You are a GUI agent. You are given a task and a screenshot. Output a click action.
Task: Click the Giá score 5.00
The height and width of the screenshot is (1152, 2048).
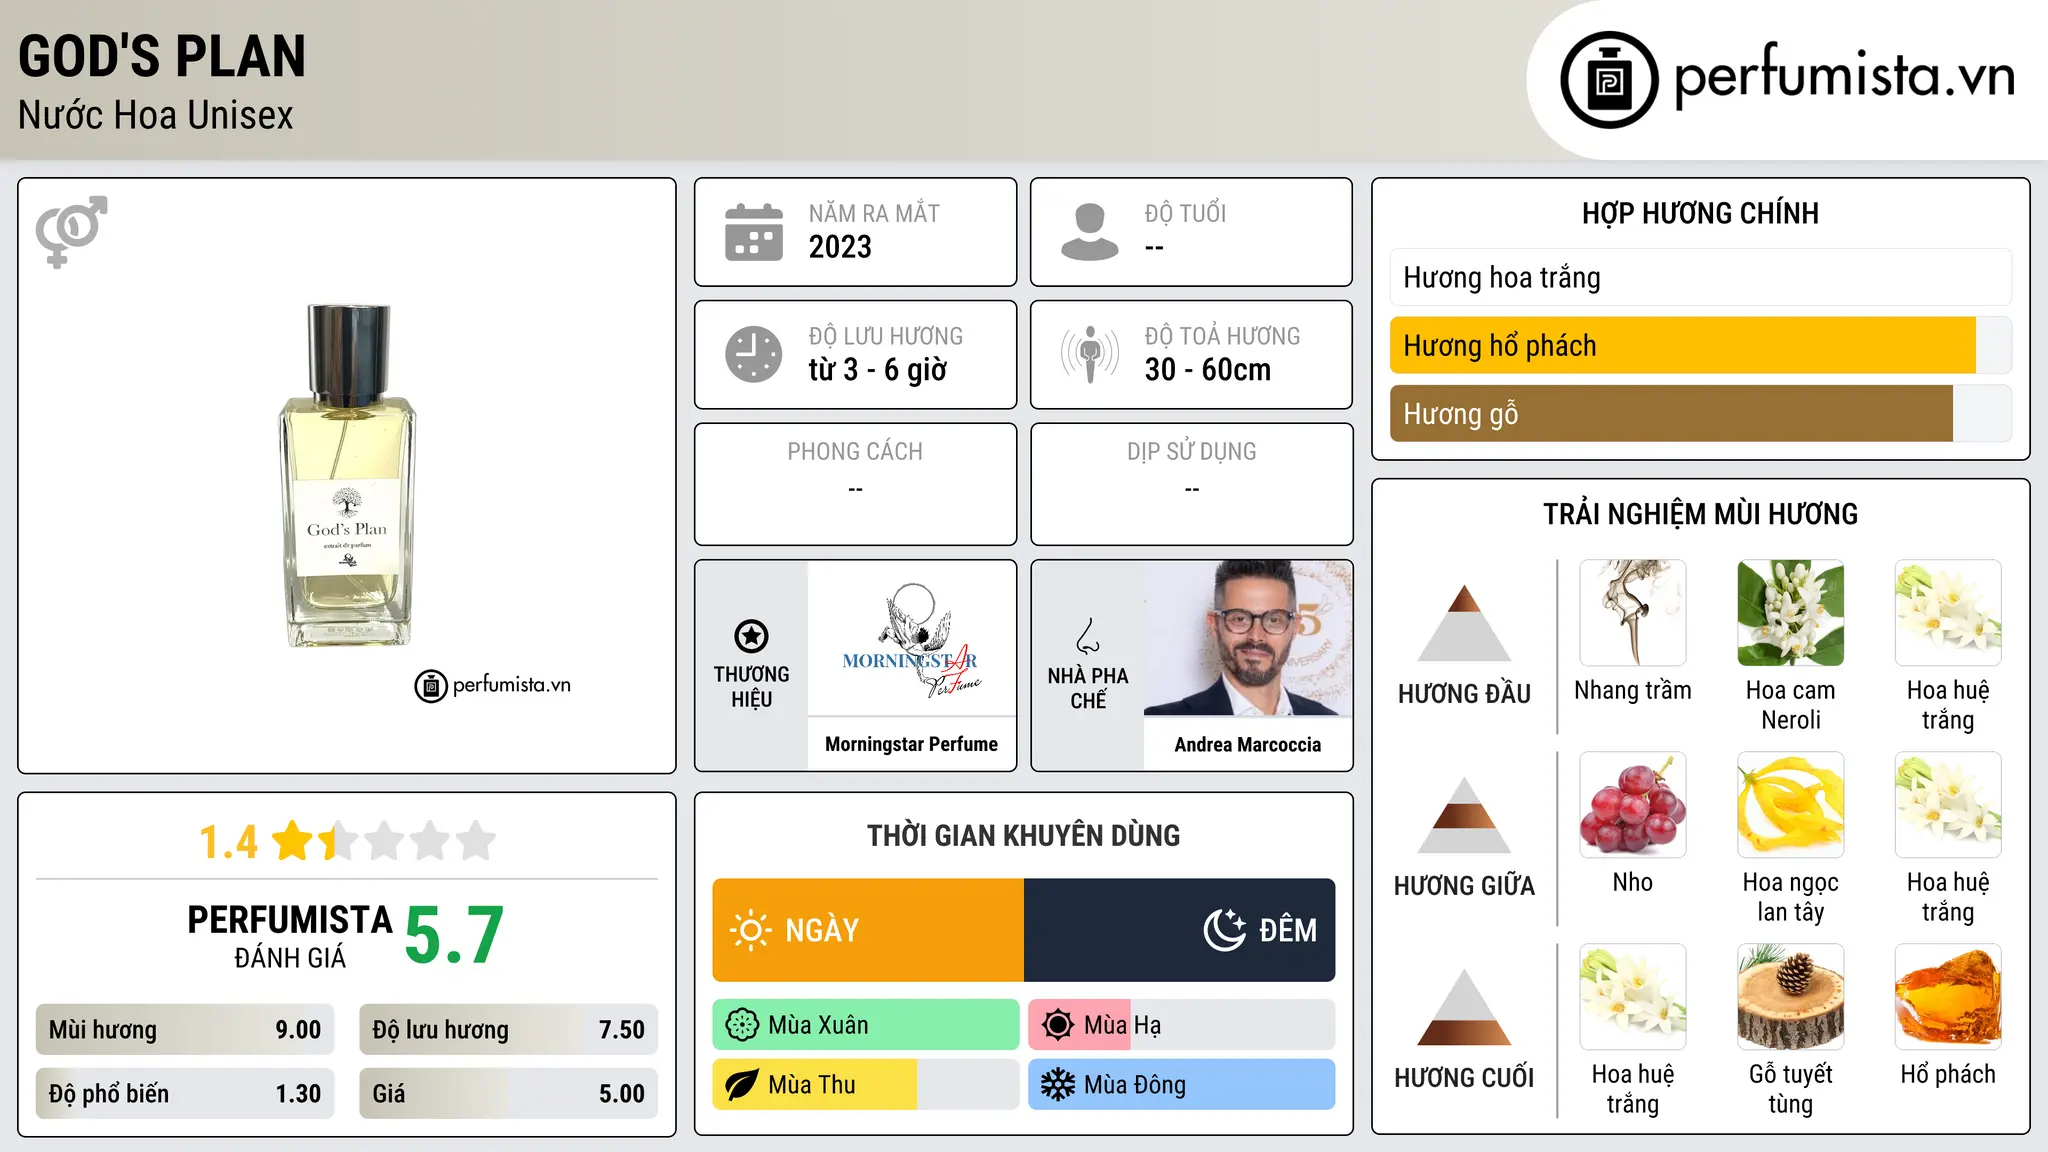tap(621, 1094)
